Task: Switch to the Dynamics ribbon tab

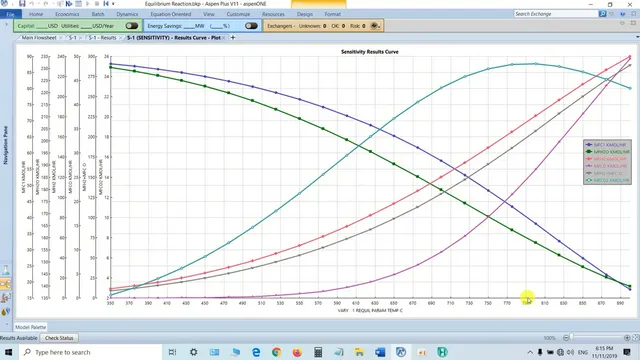Action: point(127,14)
